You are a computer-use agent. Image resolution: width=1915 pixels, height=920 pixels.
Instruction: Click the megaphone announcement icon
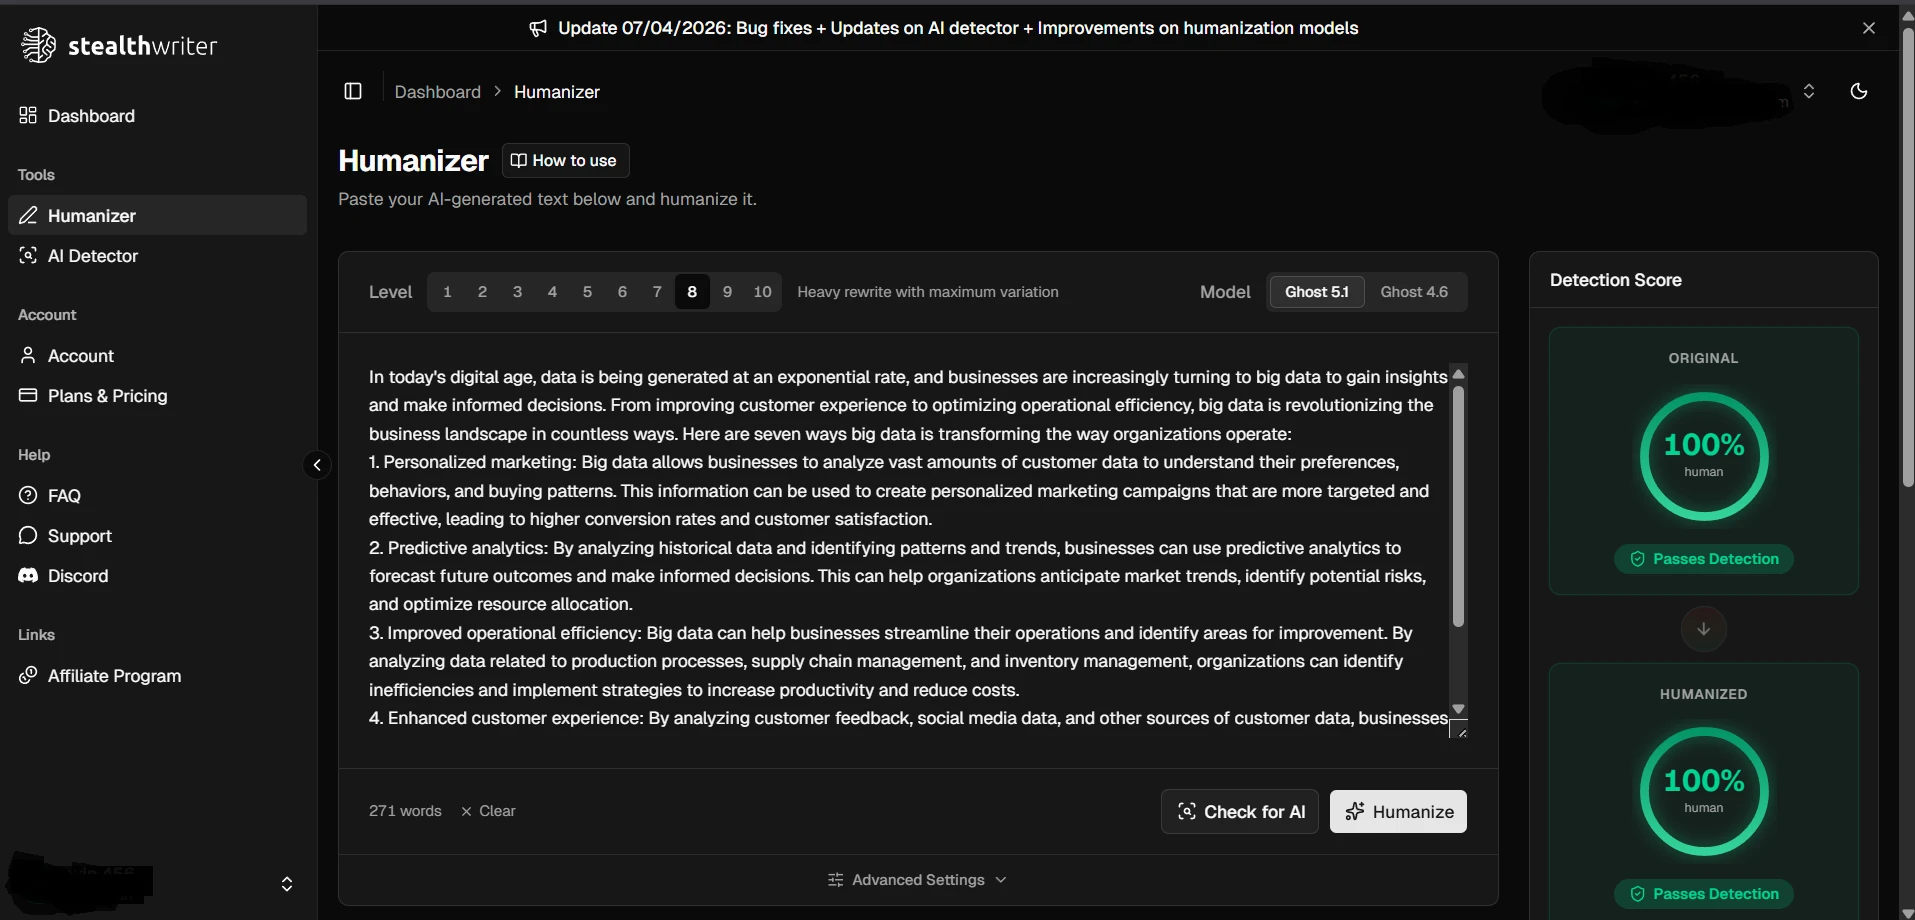tap(538, 28)
